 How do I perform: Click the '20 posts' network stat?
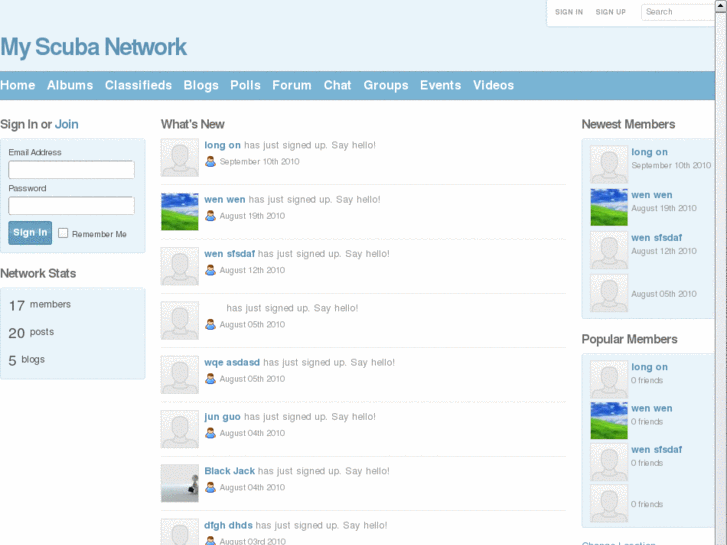(31, 333)
